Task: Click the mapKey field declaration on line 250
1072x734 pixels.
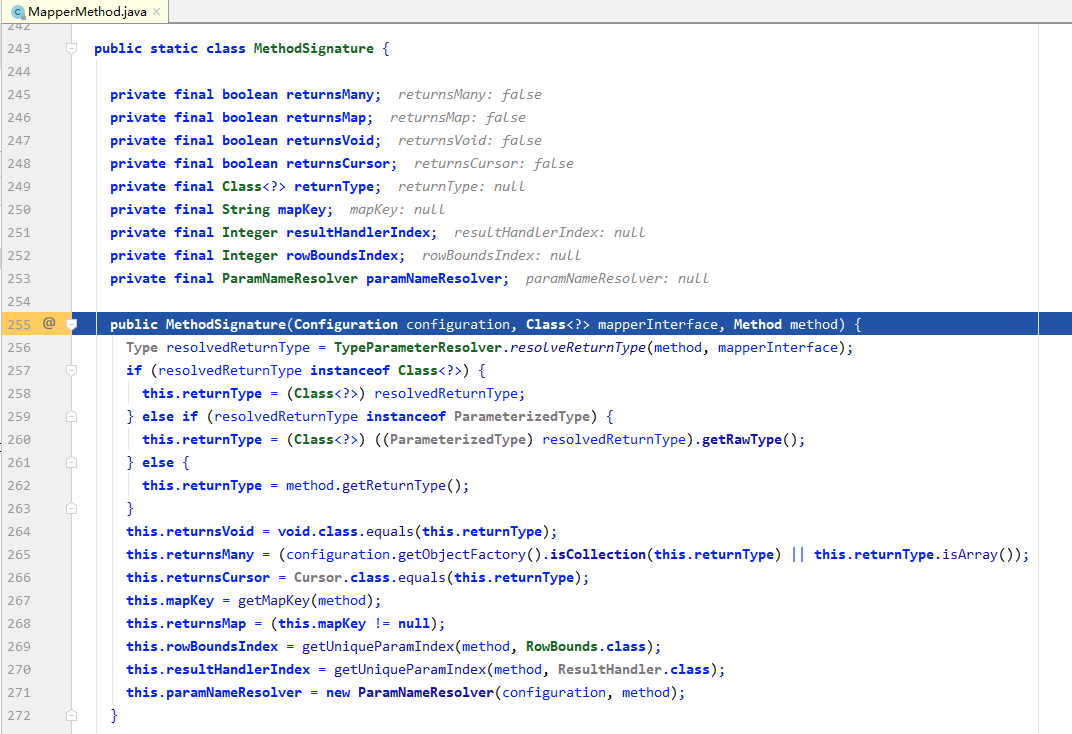Action: click(302, 209)
